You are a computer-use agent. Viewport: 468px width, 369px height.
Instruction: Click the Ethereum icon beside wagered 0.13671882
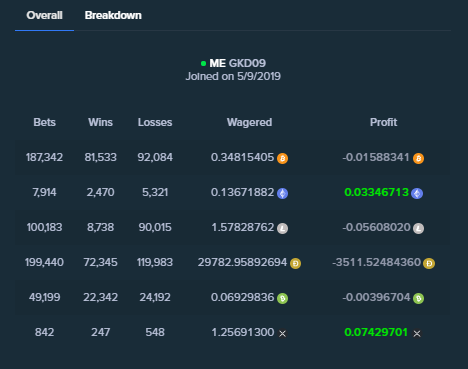coord(282,193)
